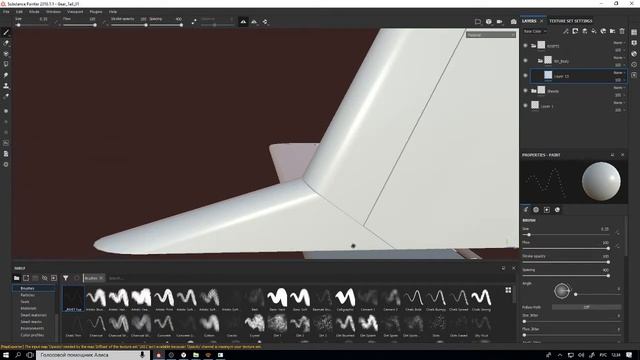The image size is (640, 360).
Task: Open Windows Start menu
Action: (x=6, y=355)
